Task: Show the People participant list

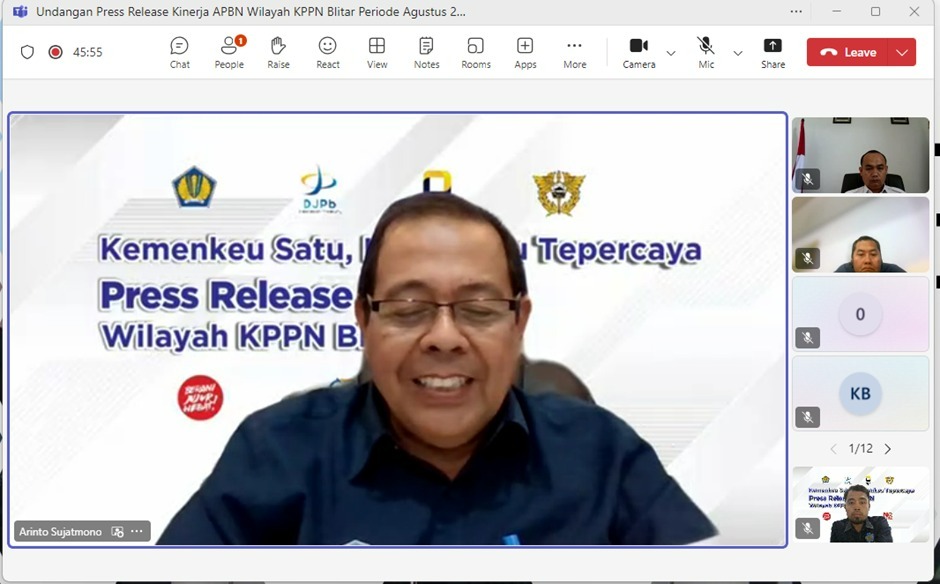Action: click(229, 52)
